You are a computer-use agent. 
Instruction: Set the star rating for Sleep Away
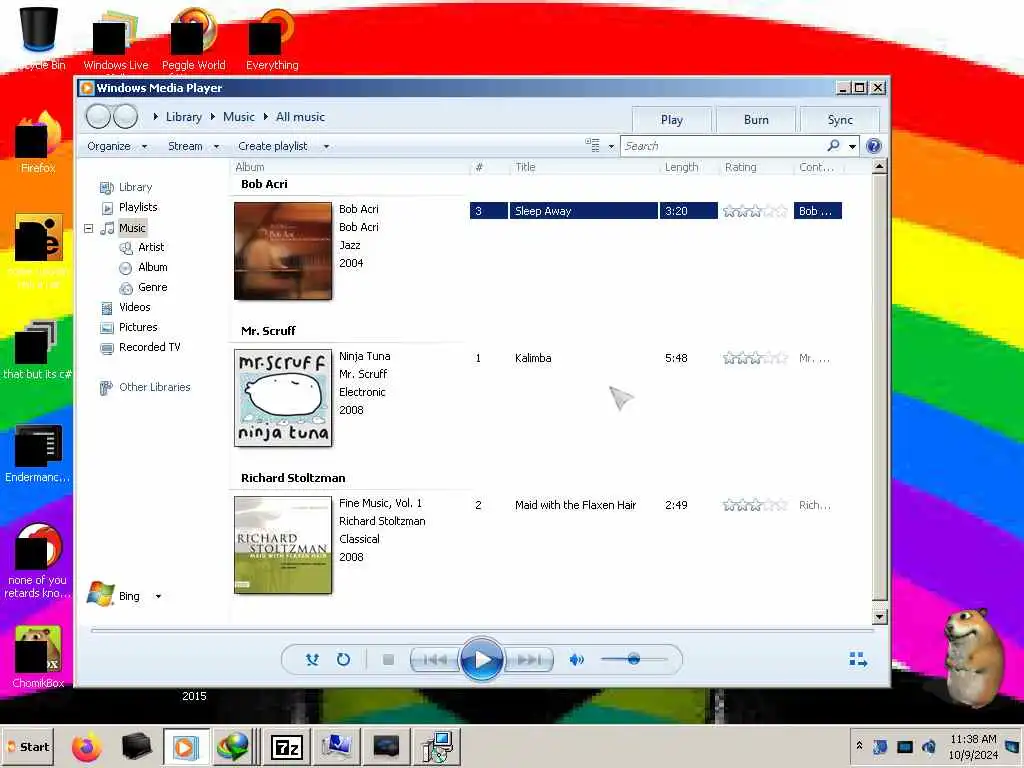pos(755,211)
